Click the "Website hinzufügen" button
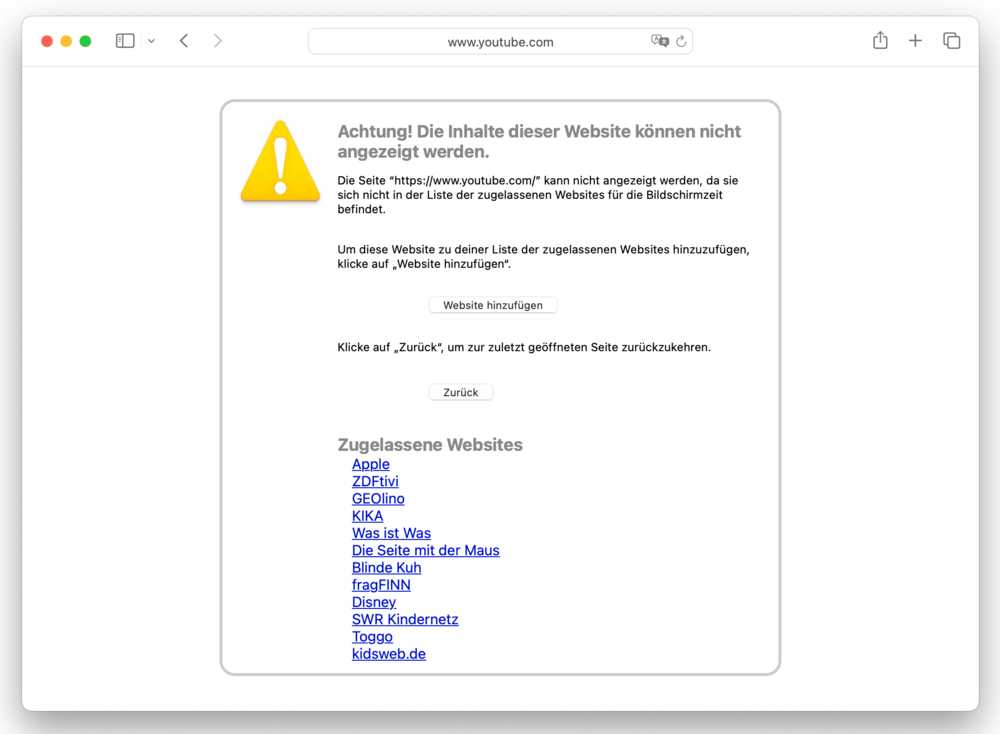Image resolution: width=1000 pixels, height=734 pixels. tap(493, 305)
